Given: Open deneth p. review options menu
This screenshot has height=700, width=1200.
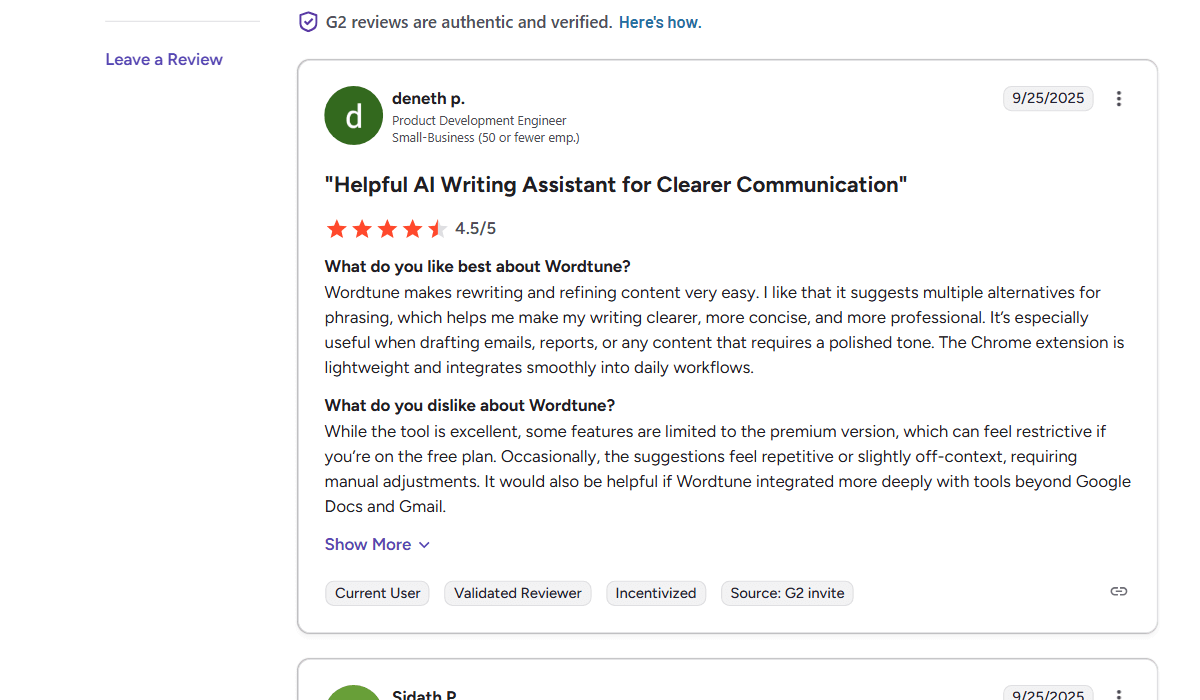Looking at the screenshot, I should coord(1119,99).
